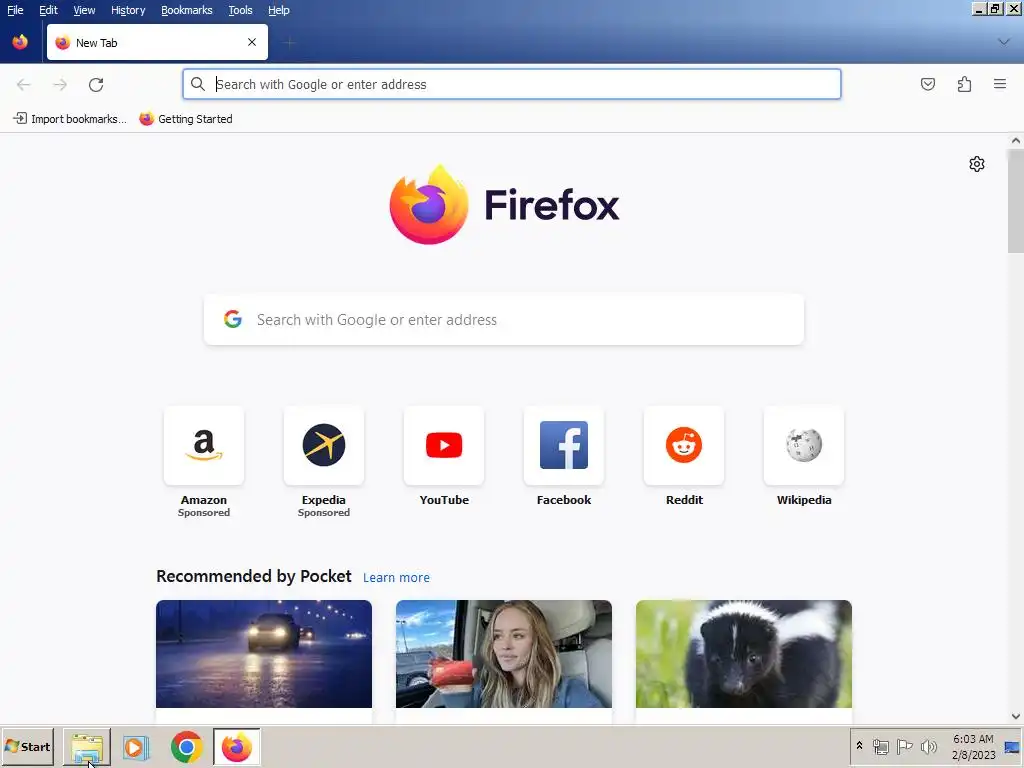Image resolution: width=1024 pixels, height=768 pixels.
Task: Open Firefox View pinned tab icon
Action: (20, 42)
